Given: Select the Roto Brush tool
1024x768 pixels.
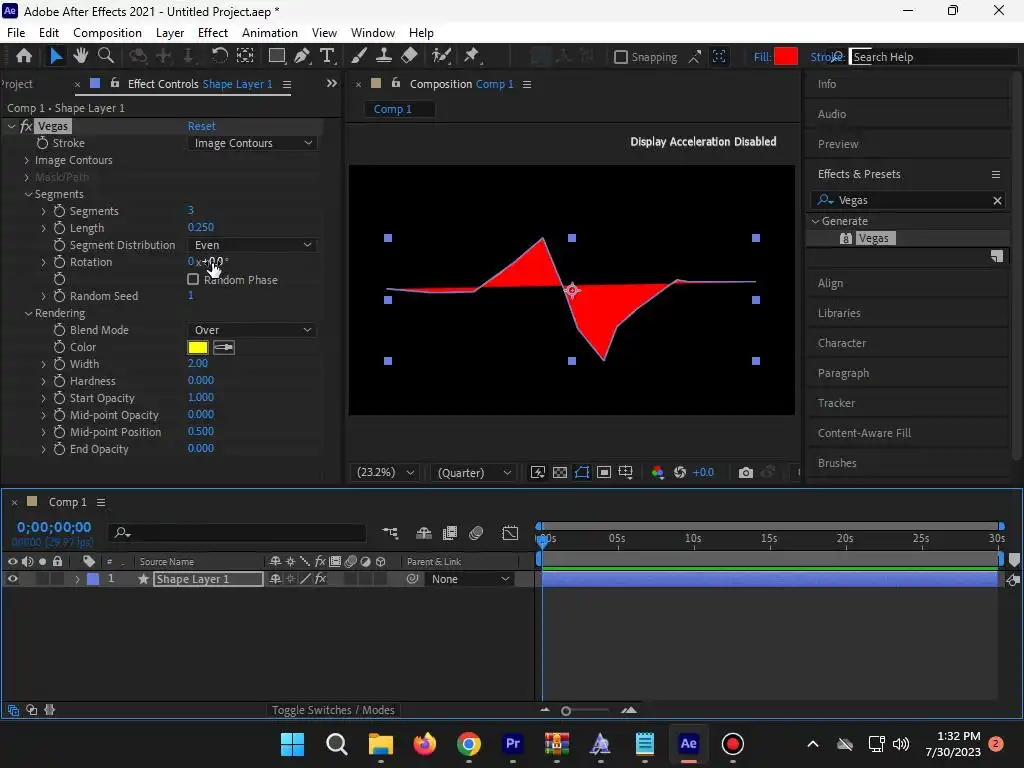Looking at the screenshot, I should 441,56.
